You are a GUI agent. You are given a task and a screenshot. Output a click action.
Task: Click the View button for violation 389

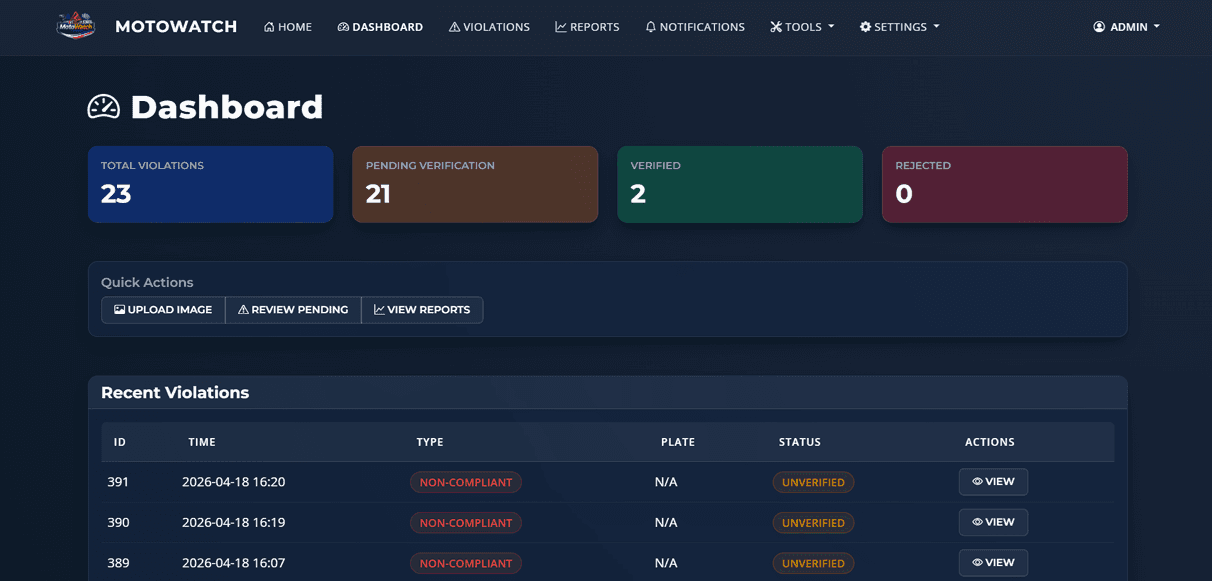coord(993,563)
